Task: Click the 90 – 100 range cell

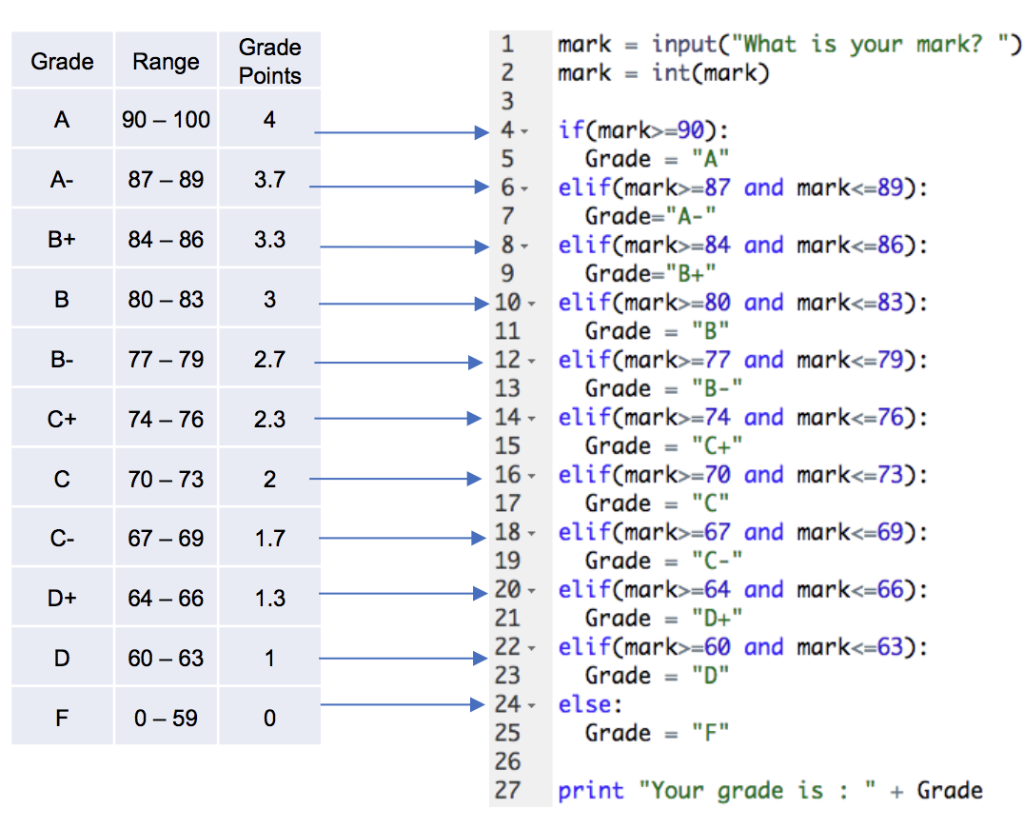Action: coord(165,118)
